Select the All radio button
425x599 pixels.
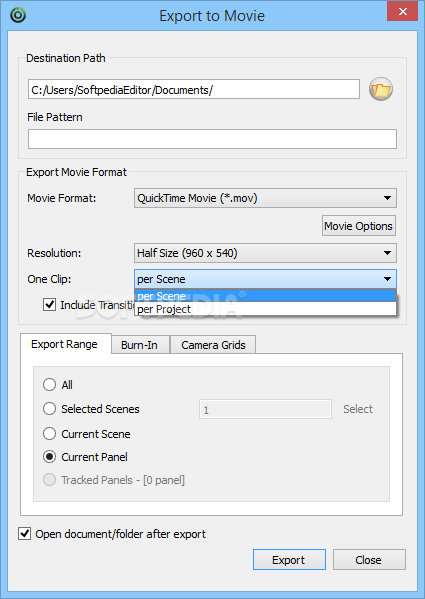(49, 384)
